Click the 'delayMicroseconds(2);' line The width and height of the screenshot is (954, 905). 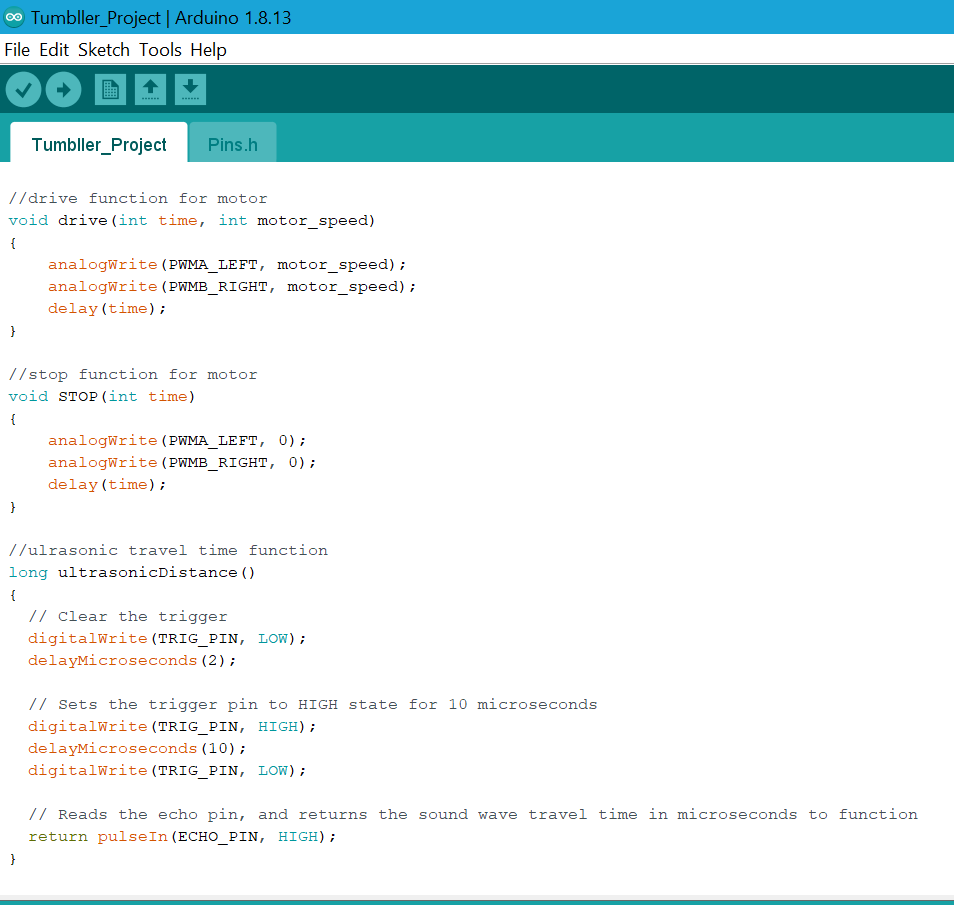click(x=132, y=660)
